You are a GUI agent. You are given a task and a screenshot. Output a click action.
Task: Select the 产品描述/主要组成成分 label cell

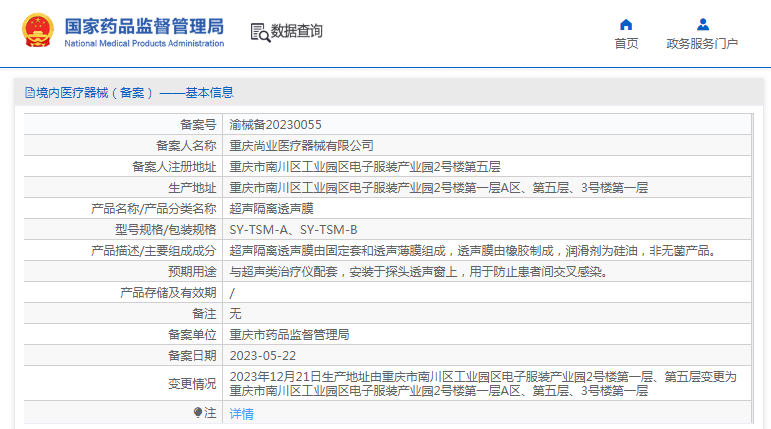point(123,250)
